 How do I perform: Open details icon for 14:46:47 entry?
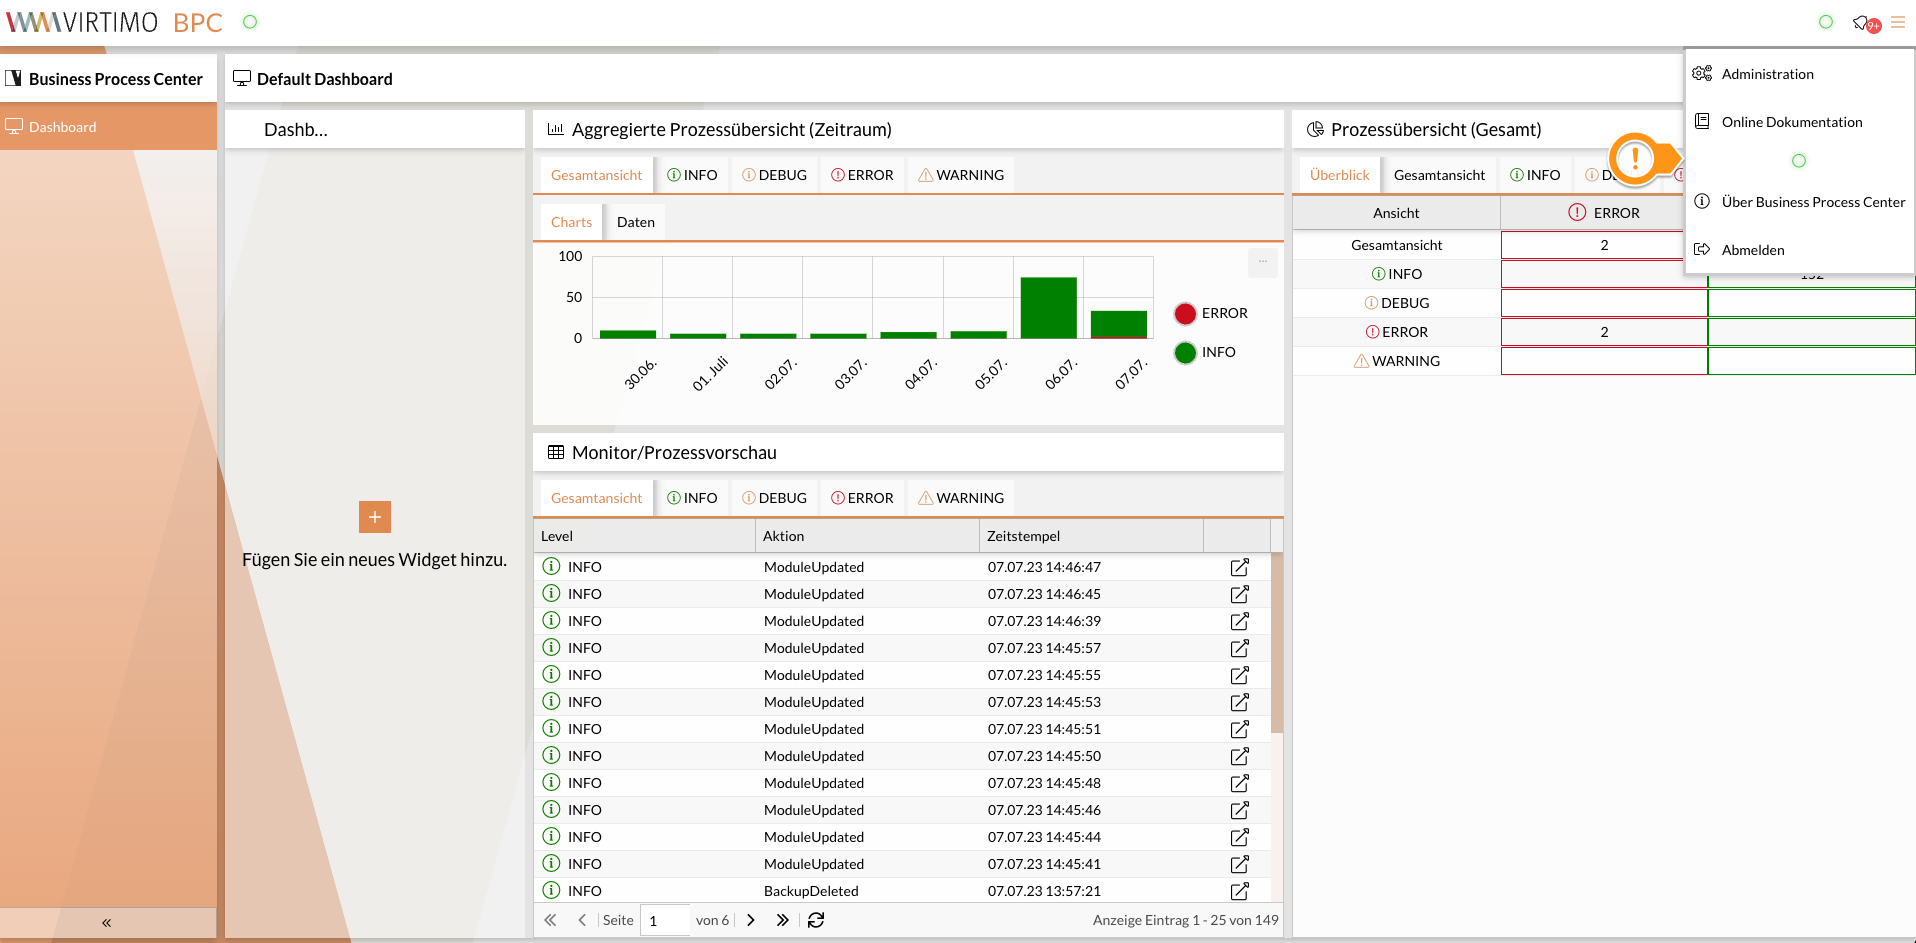point(1239,567)
